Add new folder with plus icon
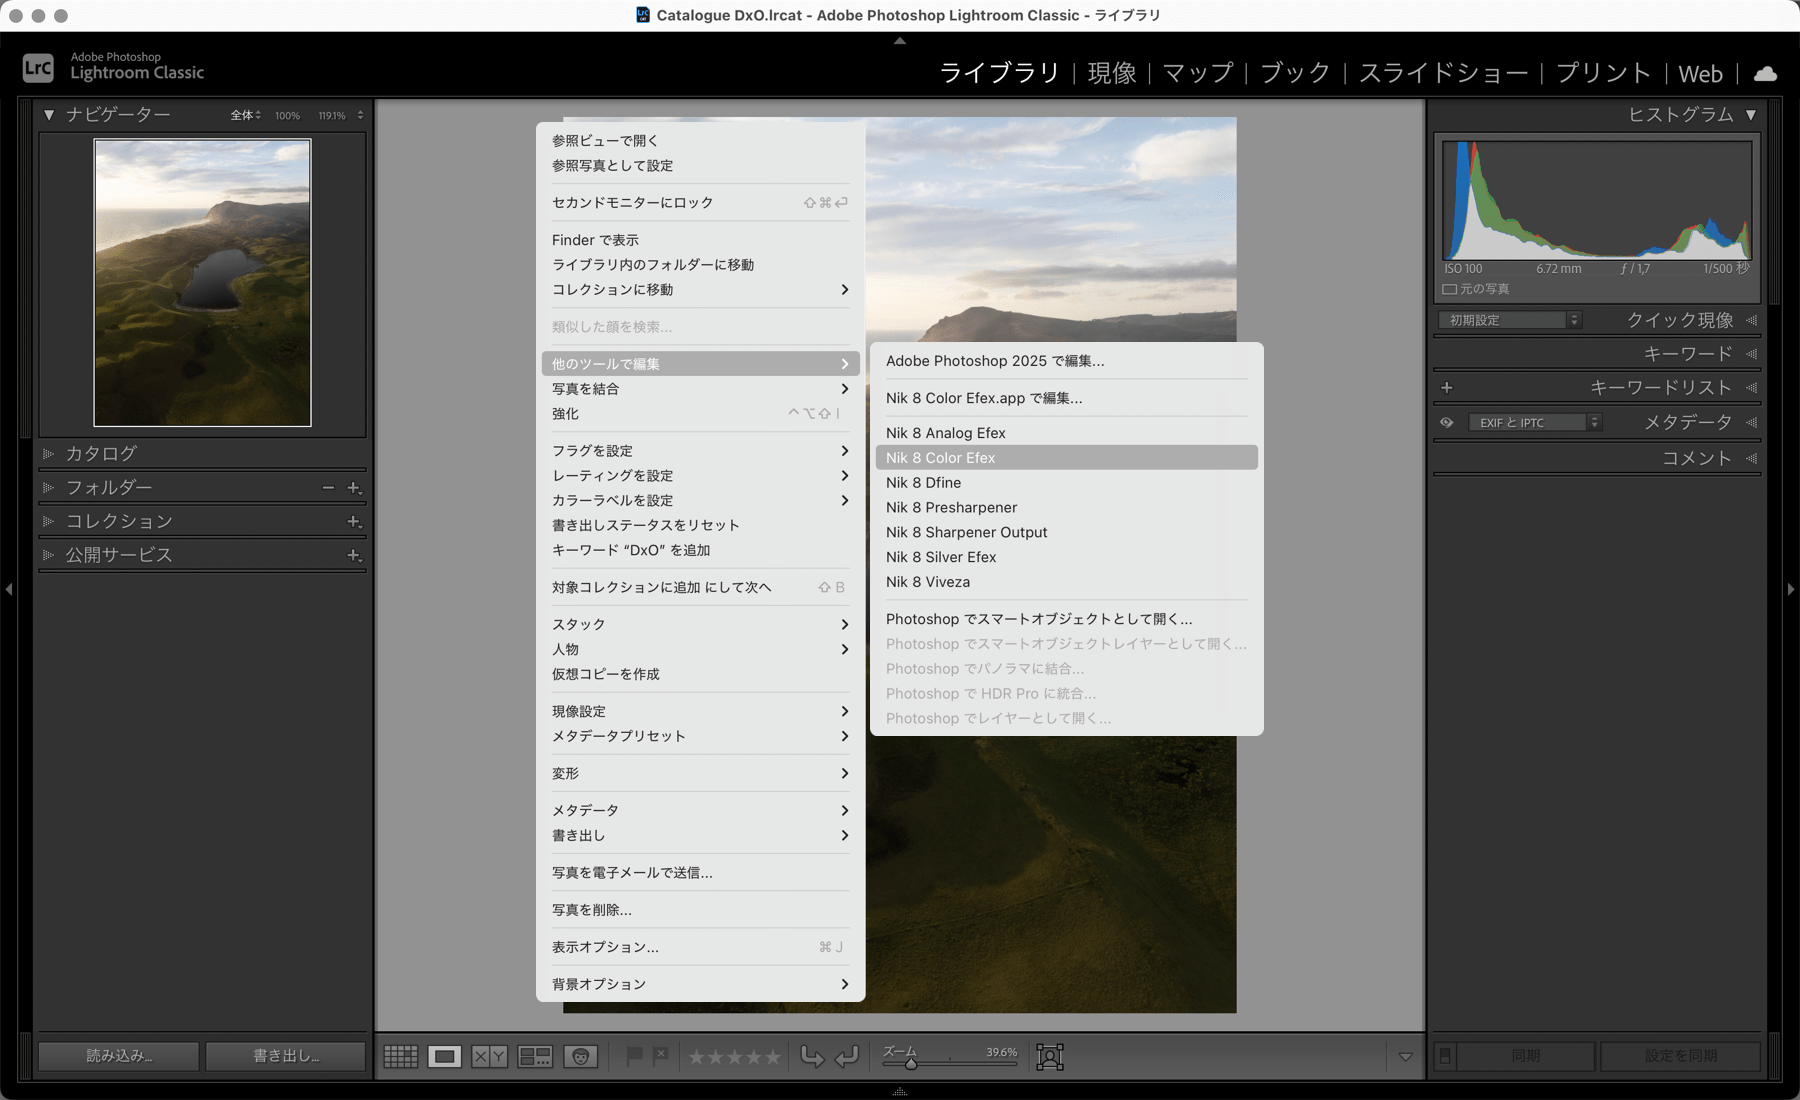 coord(354,488)
